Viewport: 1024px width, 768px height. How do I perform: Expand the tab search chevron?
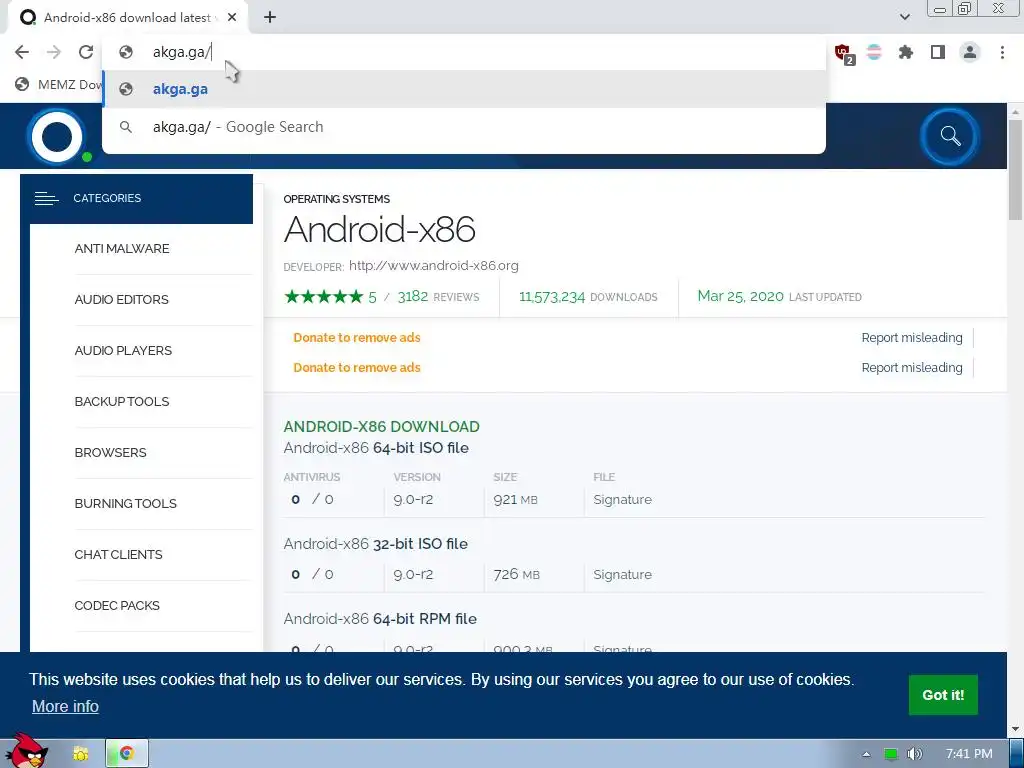tap(904, 17)
